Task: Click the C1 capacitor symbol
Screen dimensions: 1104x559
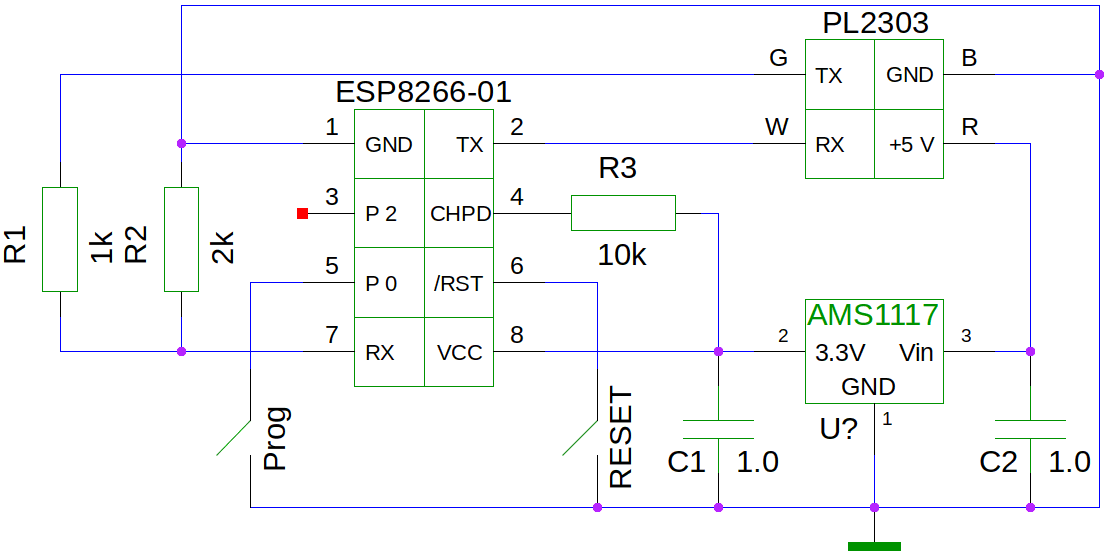Action: [718, 429]
